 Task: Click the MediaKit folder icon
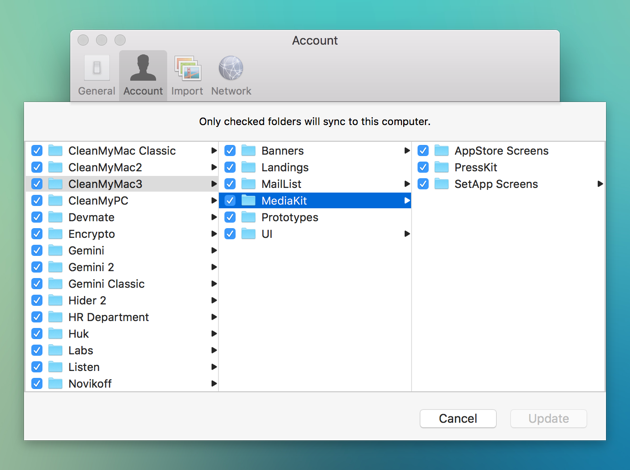(249, 200)
